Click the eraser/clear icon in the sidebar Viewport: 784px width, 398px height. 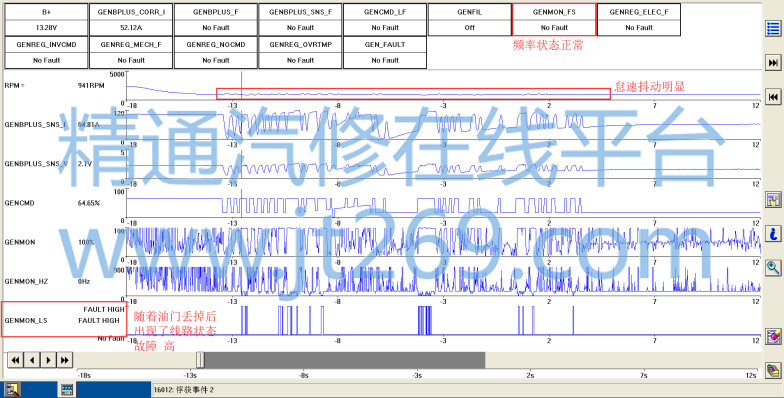pyautogui.click(x=773, y=336)
